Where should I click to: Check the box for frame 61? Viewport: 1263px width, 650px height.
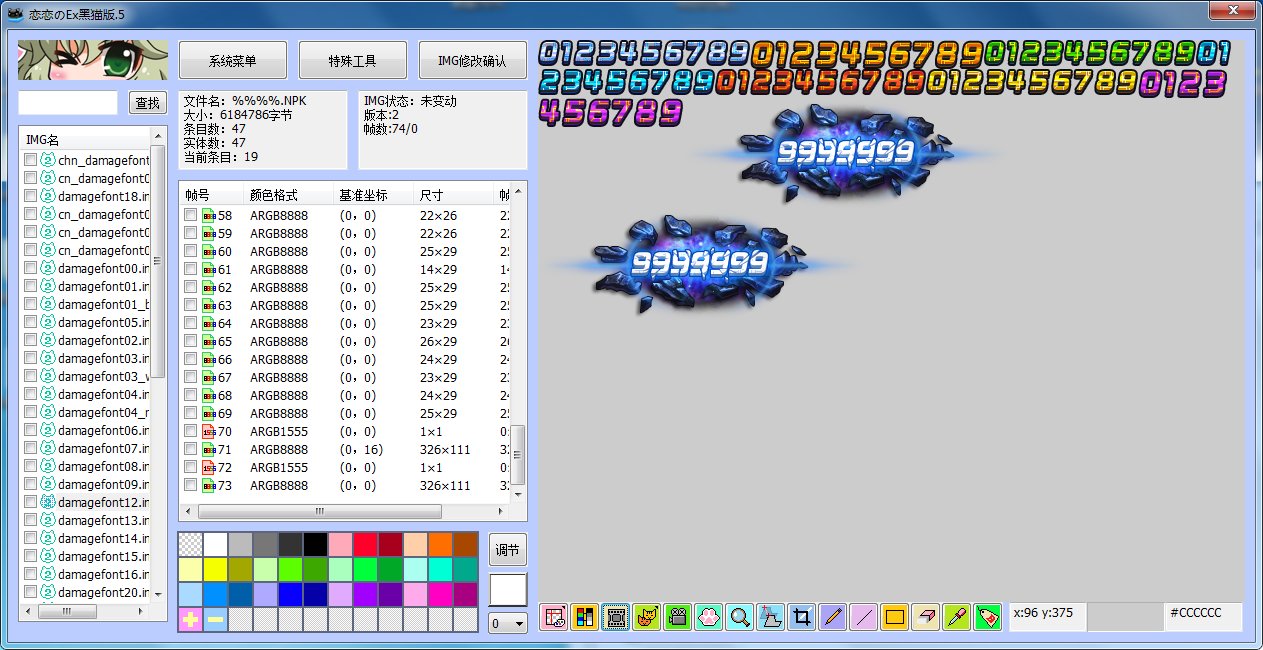tap(190, 269)
